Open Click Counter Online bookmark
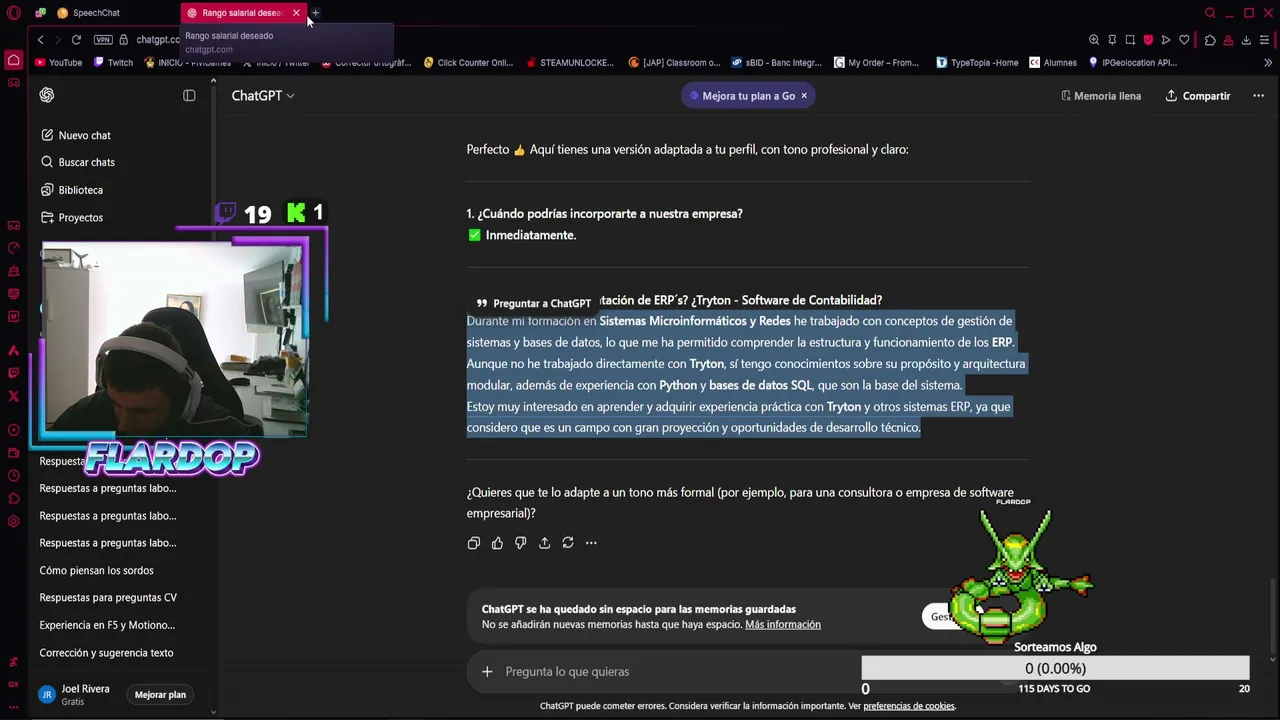Screen dimensions: 1280x720 coord(468,62)
